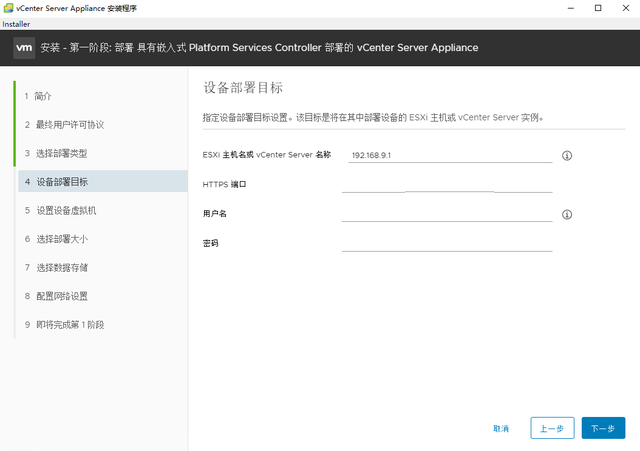
Task: Click the 指定设备部署目标设置 description text
Action: point(373,118)
